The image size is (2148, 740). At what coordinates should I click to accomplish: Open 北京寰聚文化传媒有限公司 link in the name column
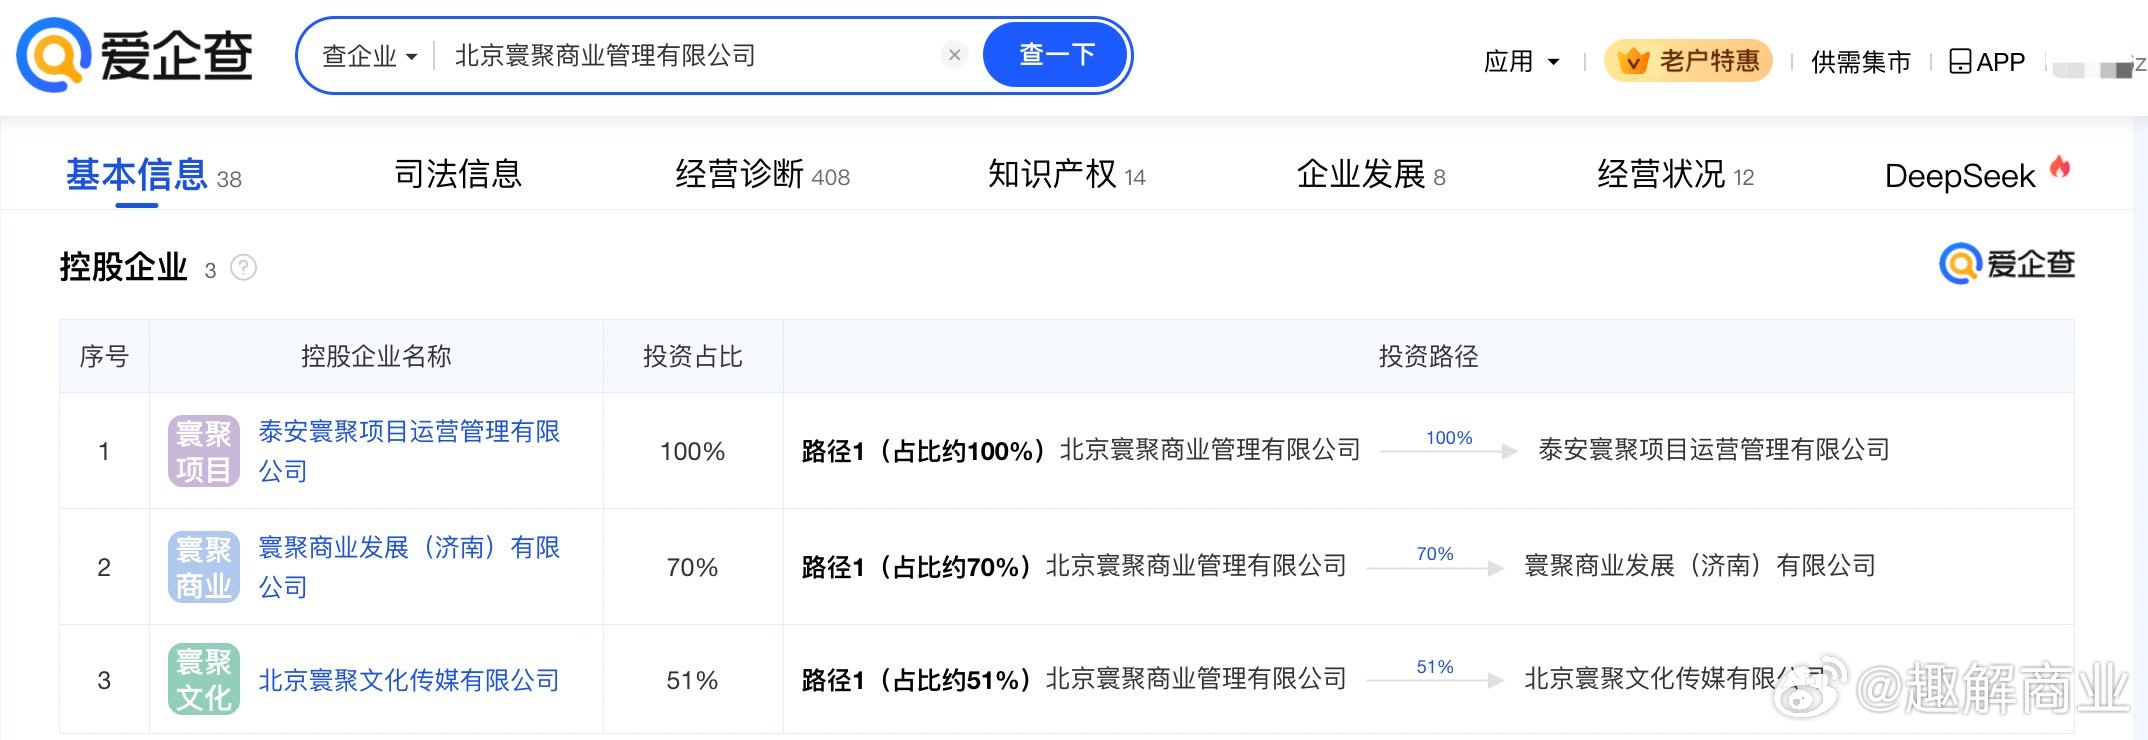coord(409,680)
